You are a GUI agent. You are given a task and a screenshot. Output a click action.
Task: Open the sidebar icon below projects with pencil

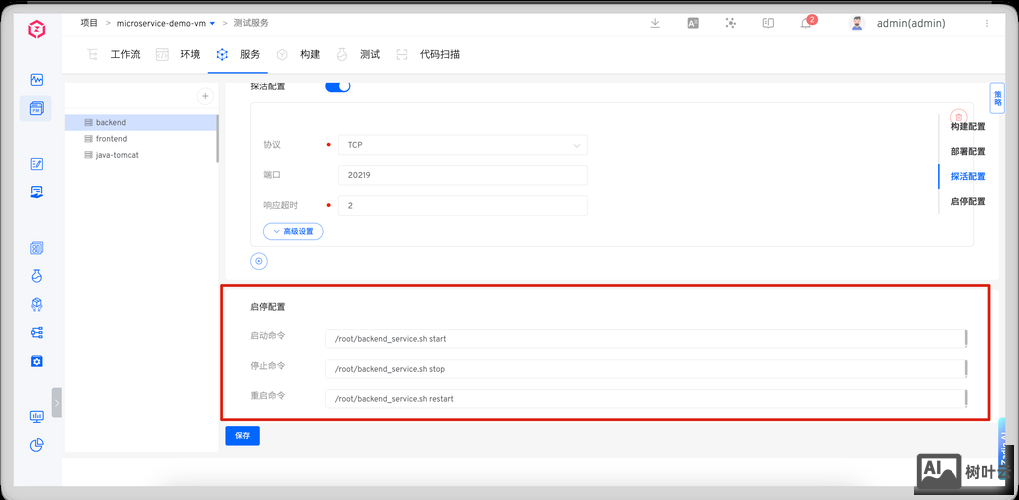pyautogui.click(x=36, y=164)
